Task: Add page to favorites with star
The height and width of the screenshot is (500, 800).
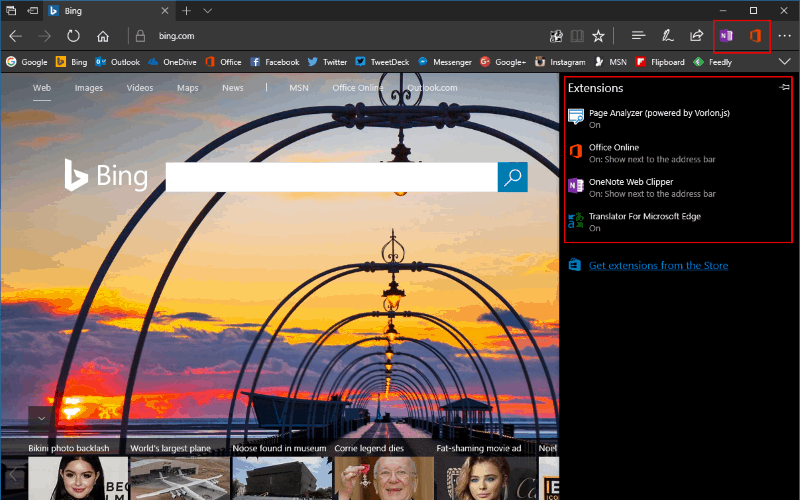Action: (598, 36)
